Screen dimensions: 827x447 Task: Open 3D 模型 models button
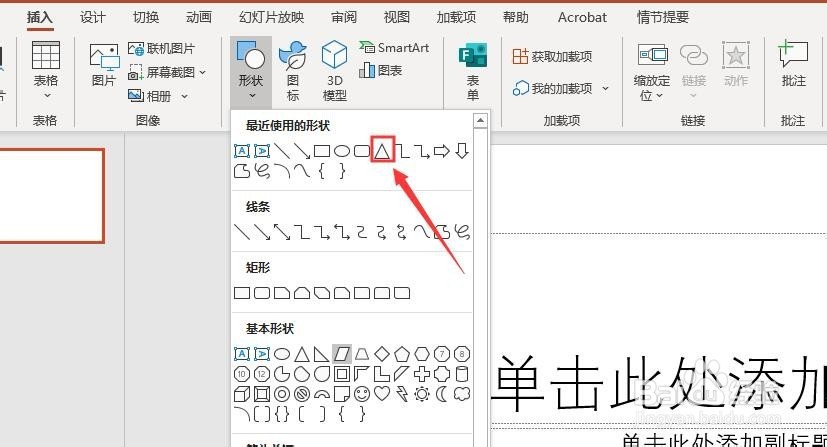334,72
